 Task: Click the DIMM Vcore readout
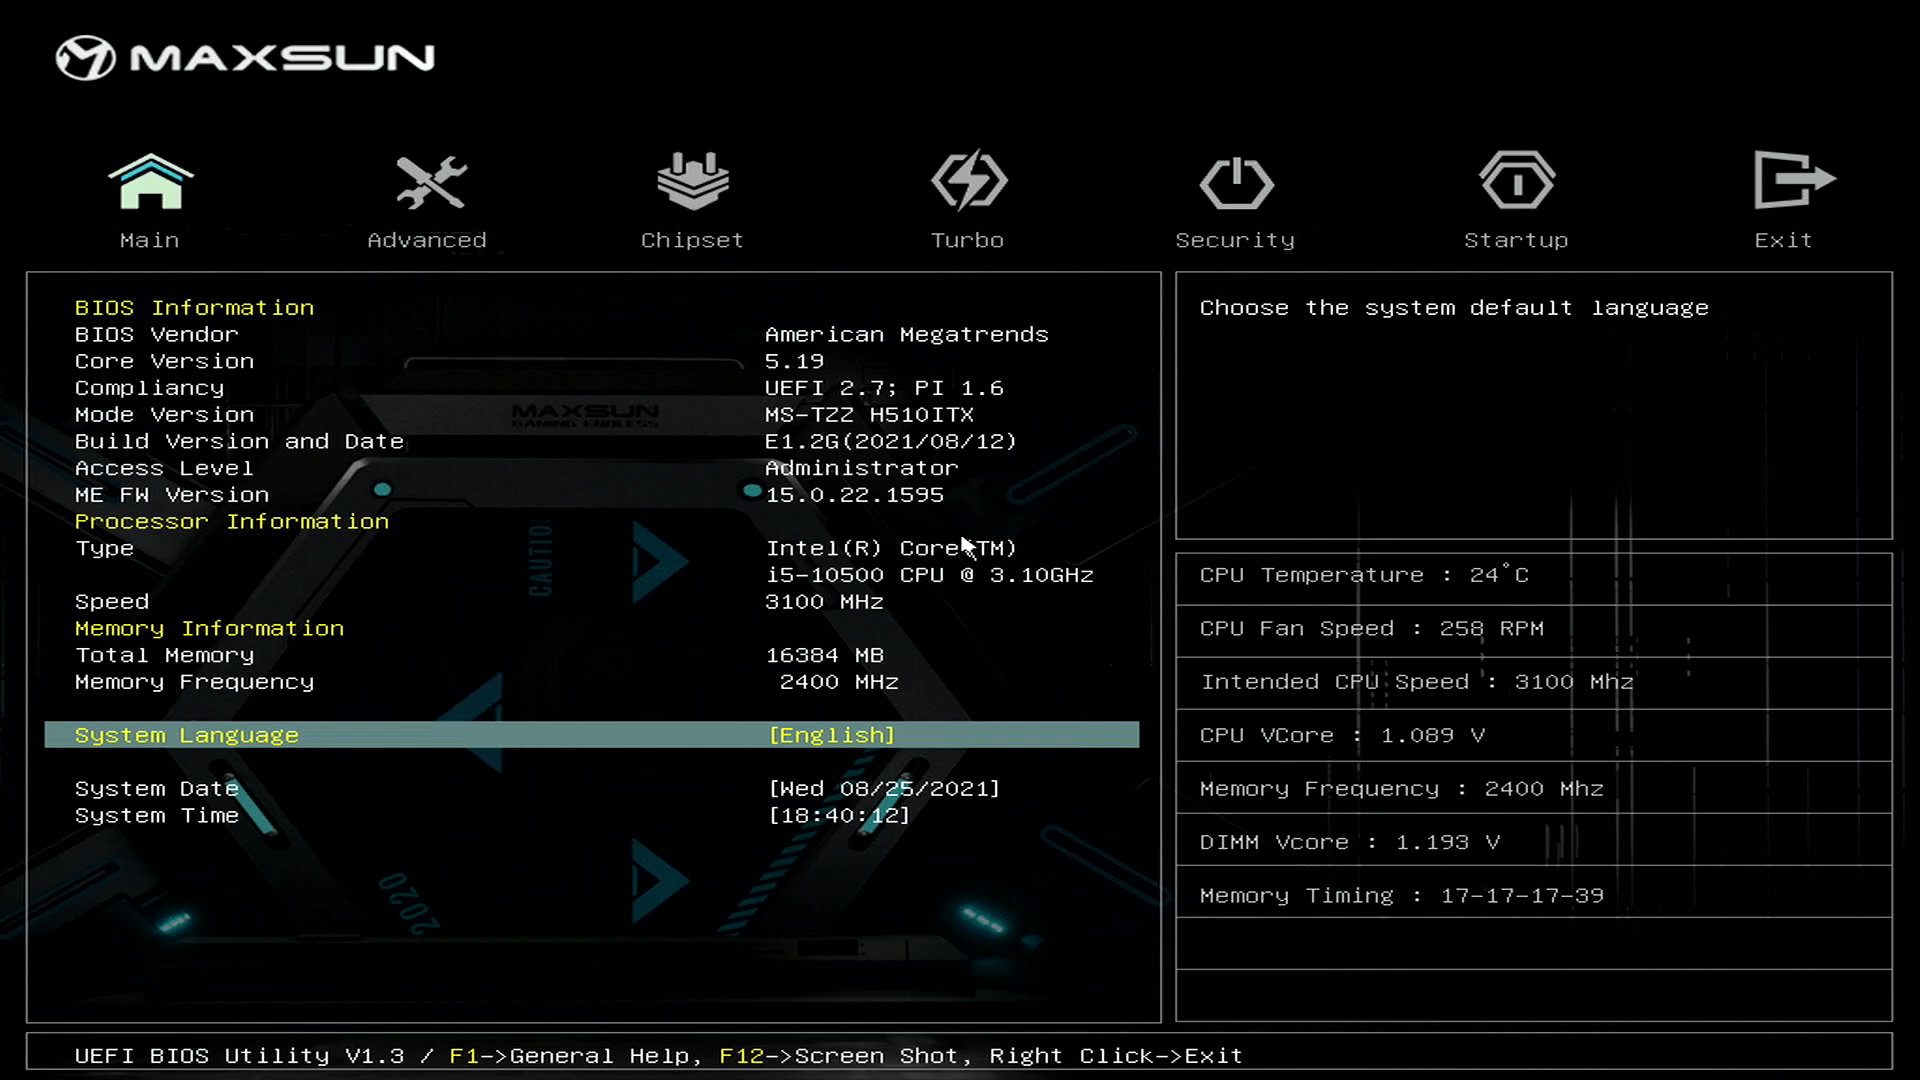click(x=1350, y=843)
